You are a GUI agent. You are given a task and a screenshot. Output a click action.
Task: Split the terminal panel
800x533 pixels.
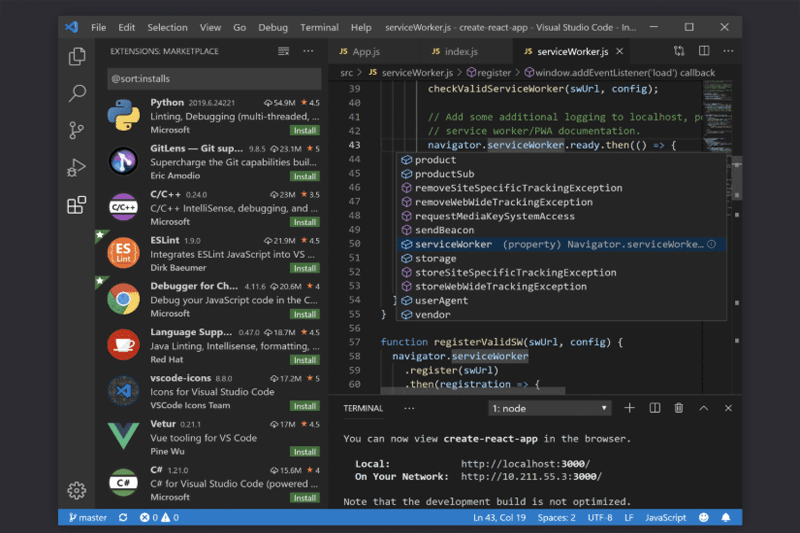[x=655, y=408]
